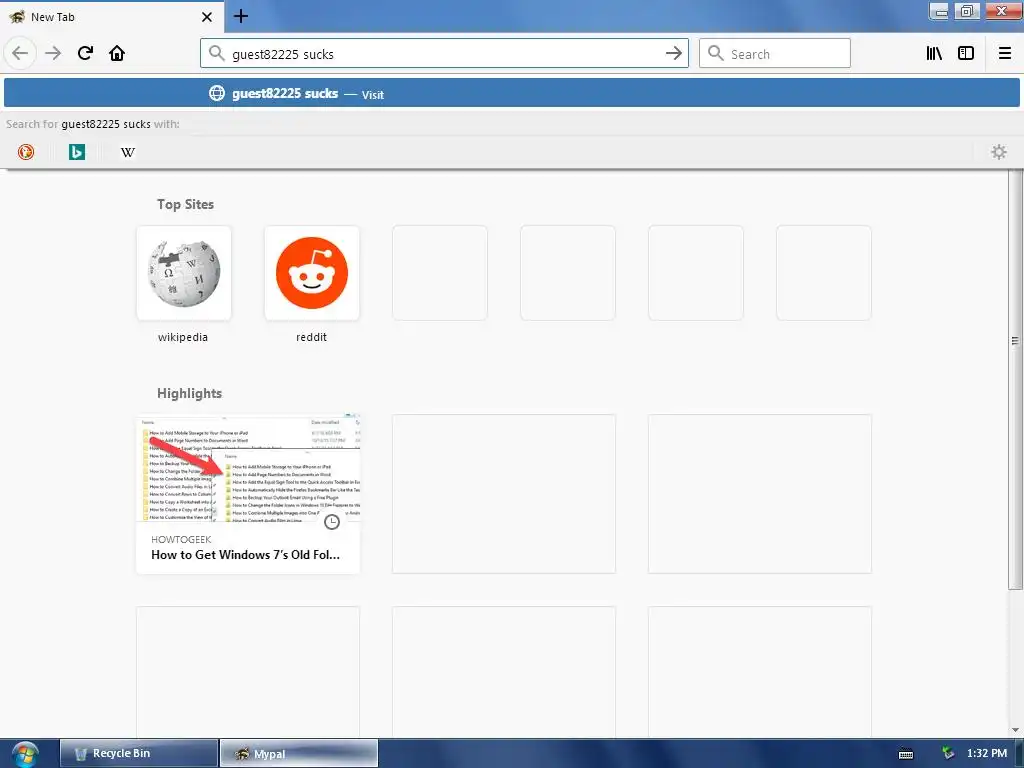
Task: Select the New Tab tab
Action: tap(111, 17)
